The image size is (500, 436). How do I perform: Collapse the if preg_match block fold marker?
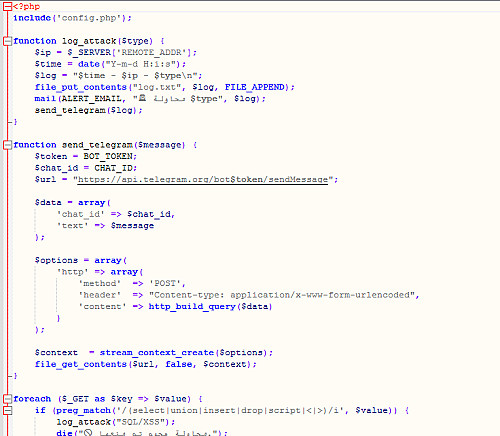point(7,410)
